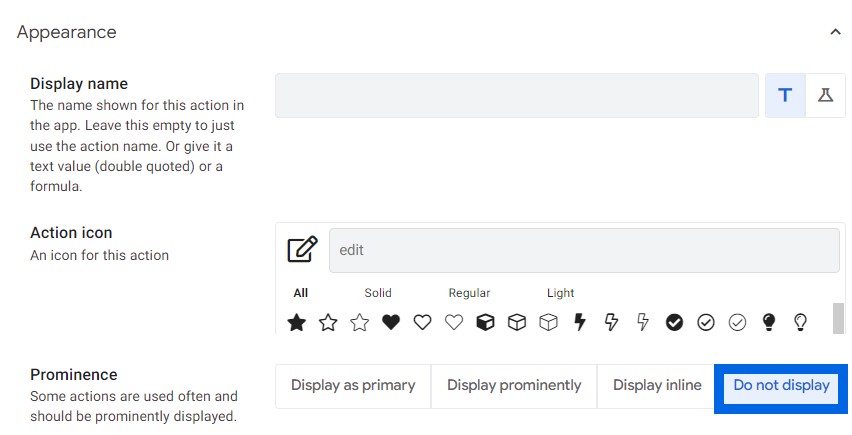Viewport: 852px width, 435px height.
Task: Switch Display name to text mode (T)
Action: click(x=785, y=96)
